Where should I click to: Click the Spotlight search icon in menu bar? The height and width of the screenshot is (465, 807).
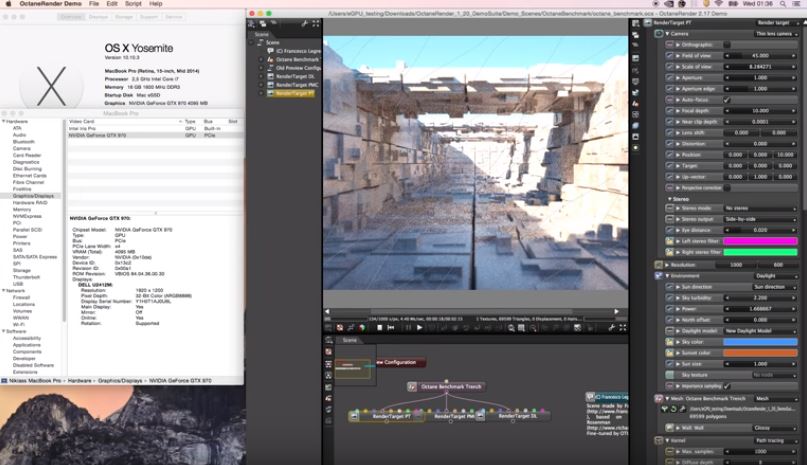pos(781,4)
